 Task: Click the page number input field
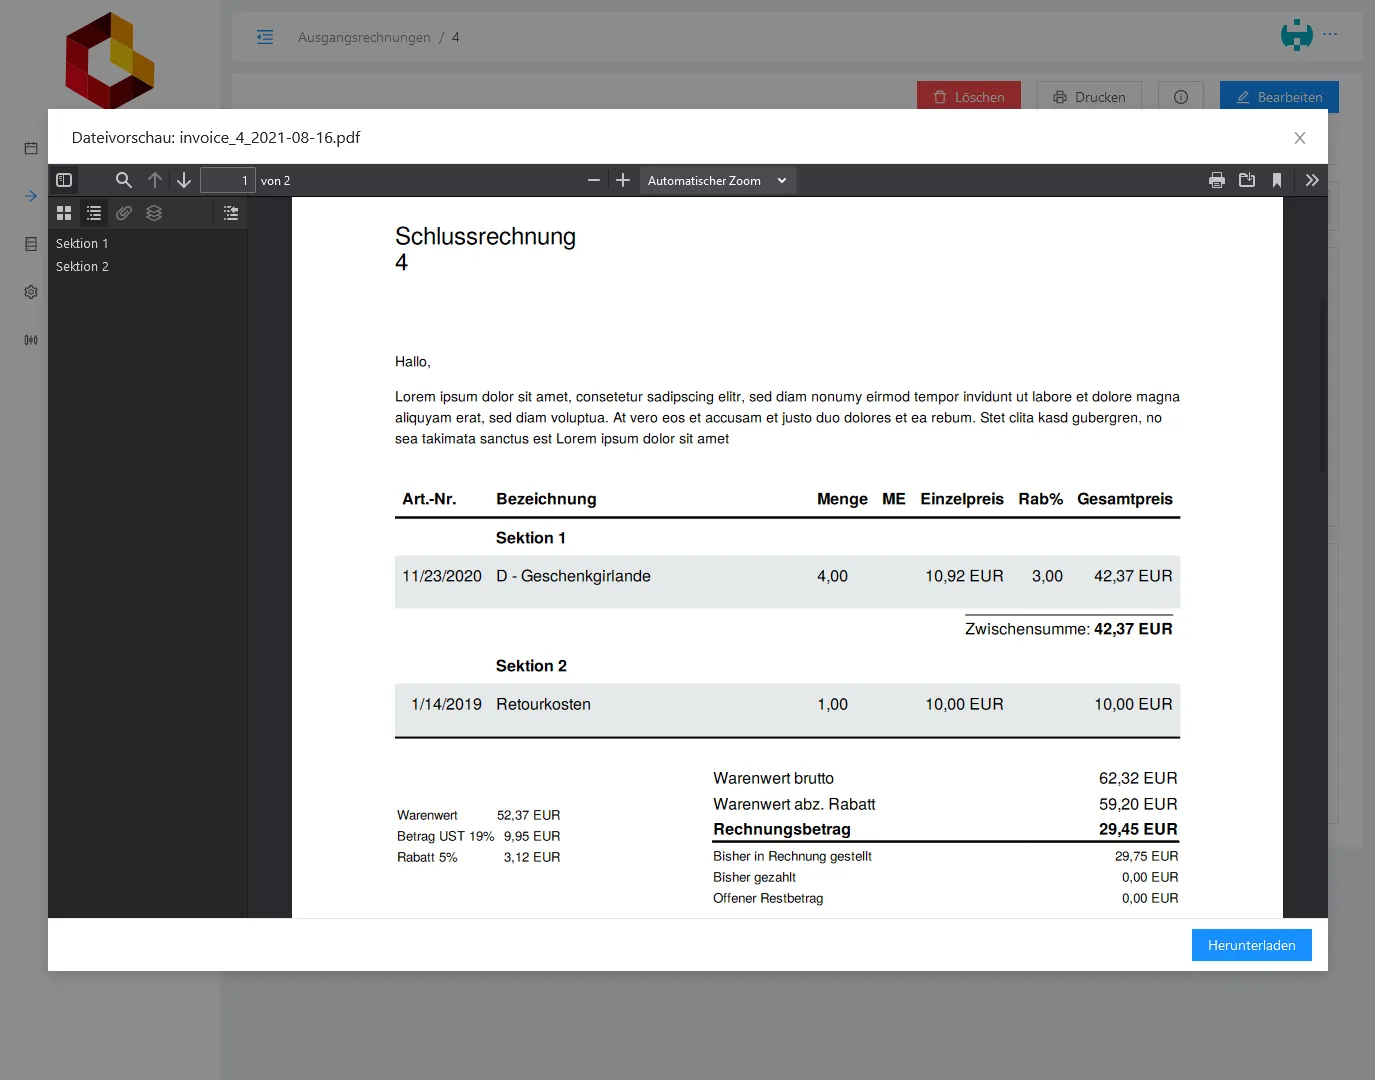(227, 180)
